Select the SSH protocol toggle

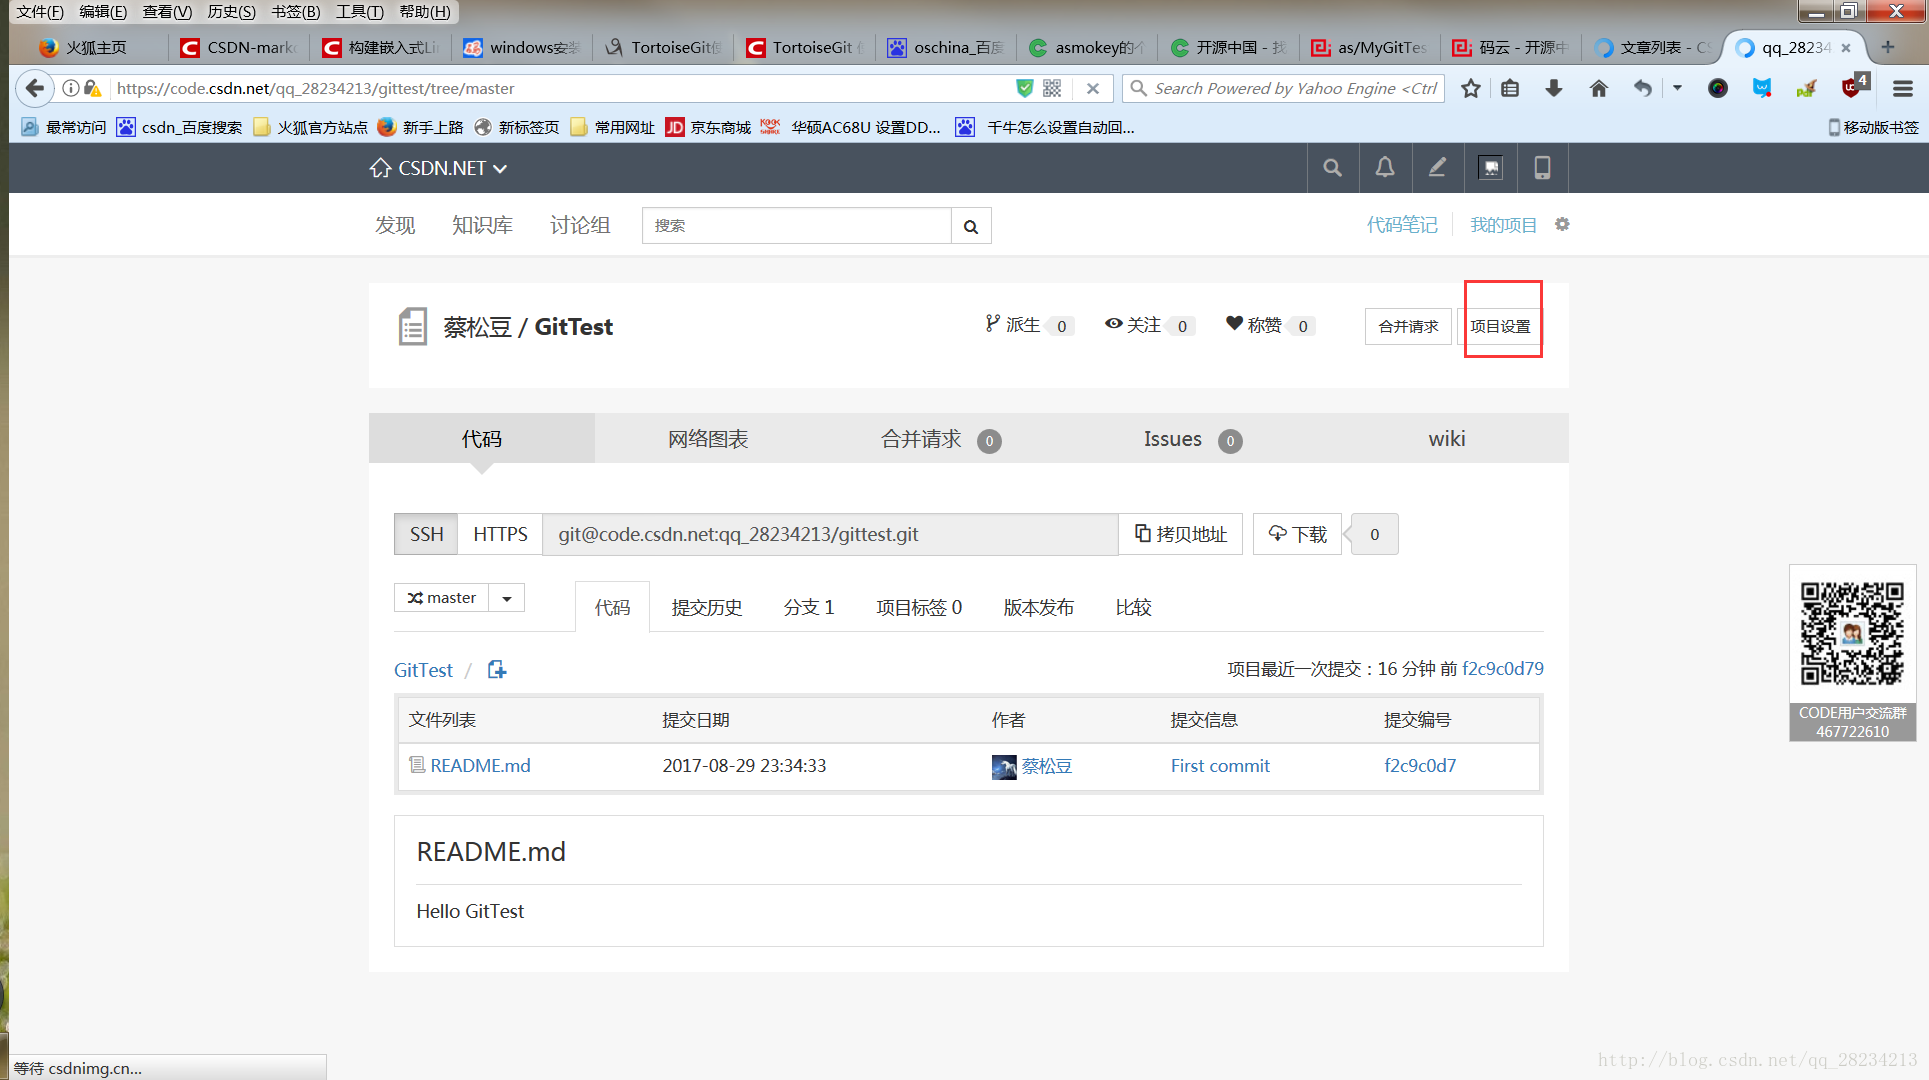pyautogui.click(x=426, y=534)
